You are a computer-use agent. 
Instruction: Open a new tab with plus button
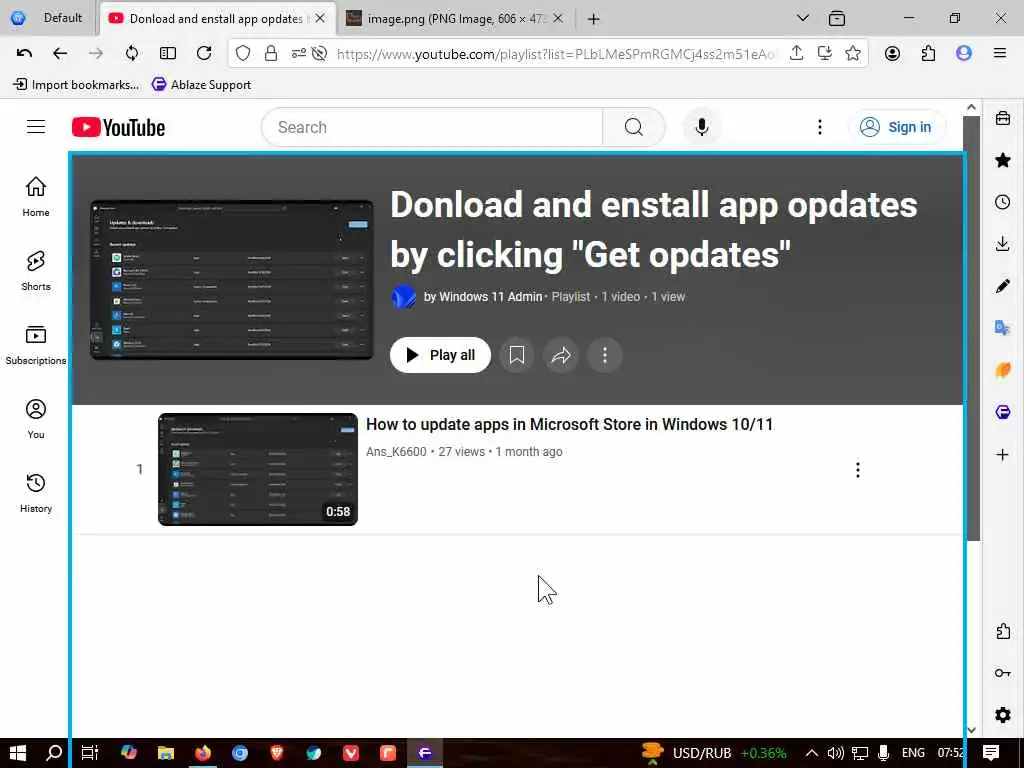coord(593,20)
